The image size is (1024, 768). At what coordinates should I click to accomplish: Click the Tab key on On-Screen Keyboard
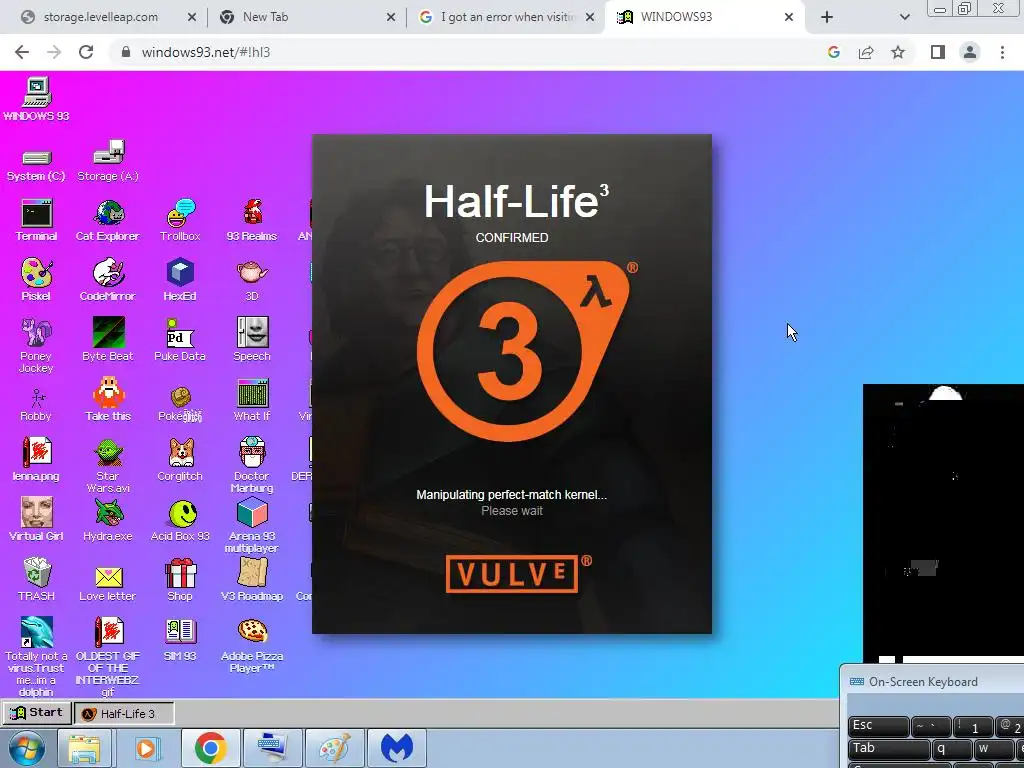click(889, 748)
